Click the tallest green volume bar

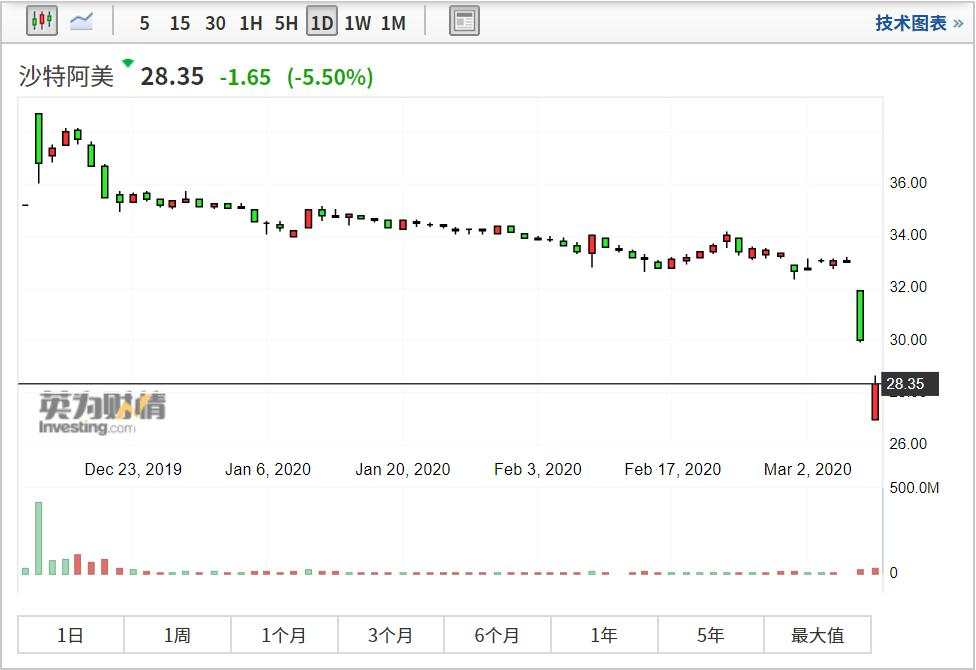39,538
